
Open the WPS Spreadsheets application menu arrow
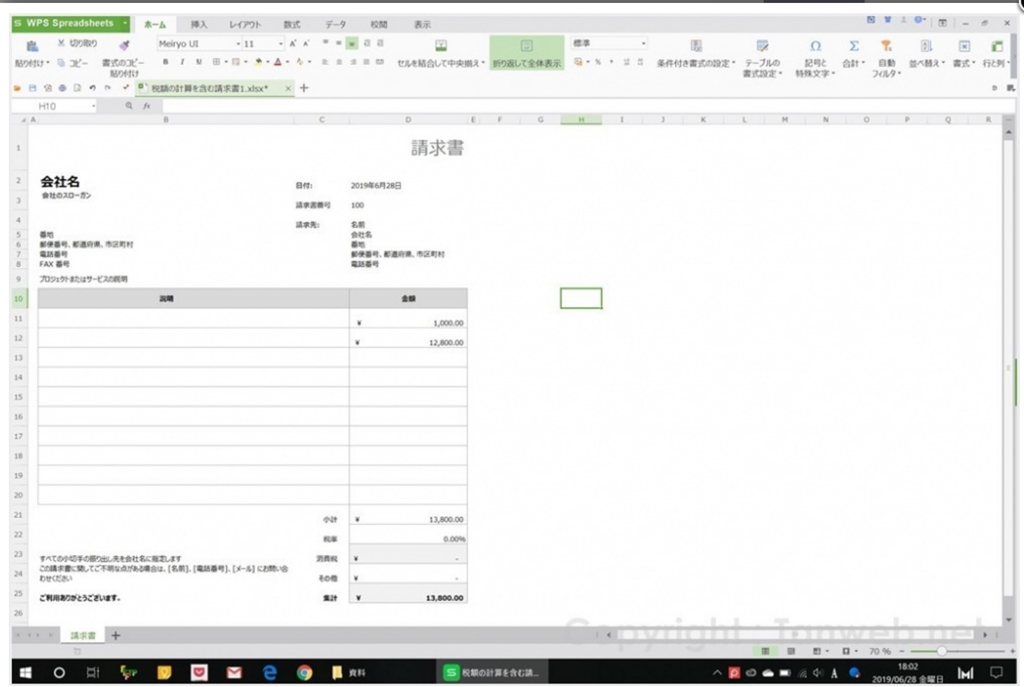pos(124,24)
